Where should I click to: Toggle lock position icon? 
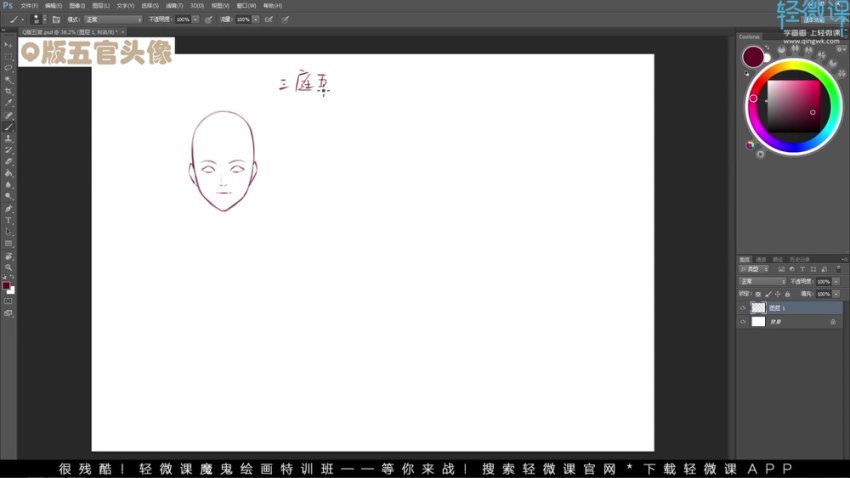tap(777, 294)
